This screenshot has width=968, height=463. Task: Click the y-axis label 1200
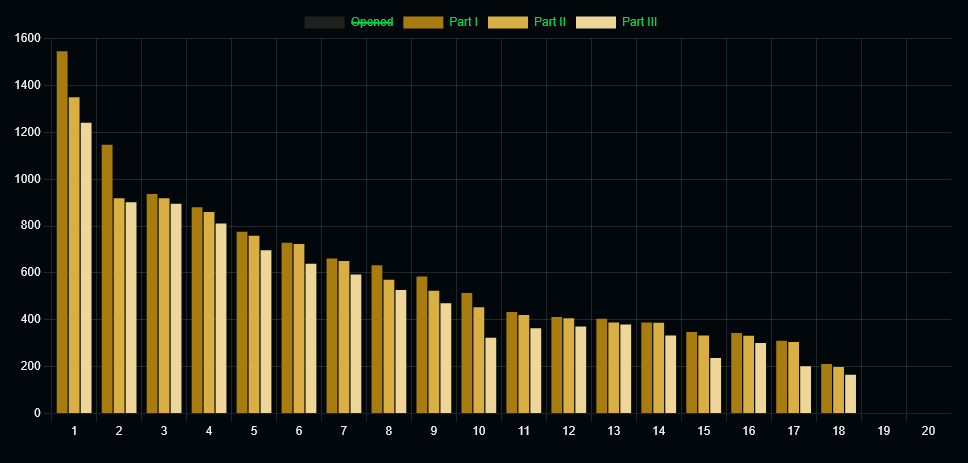(x=27, y=133)
